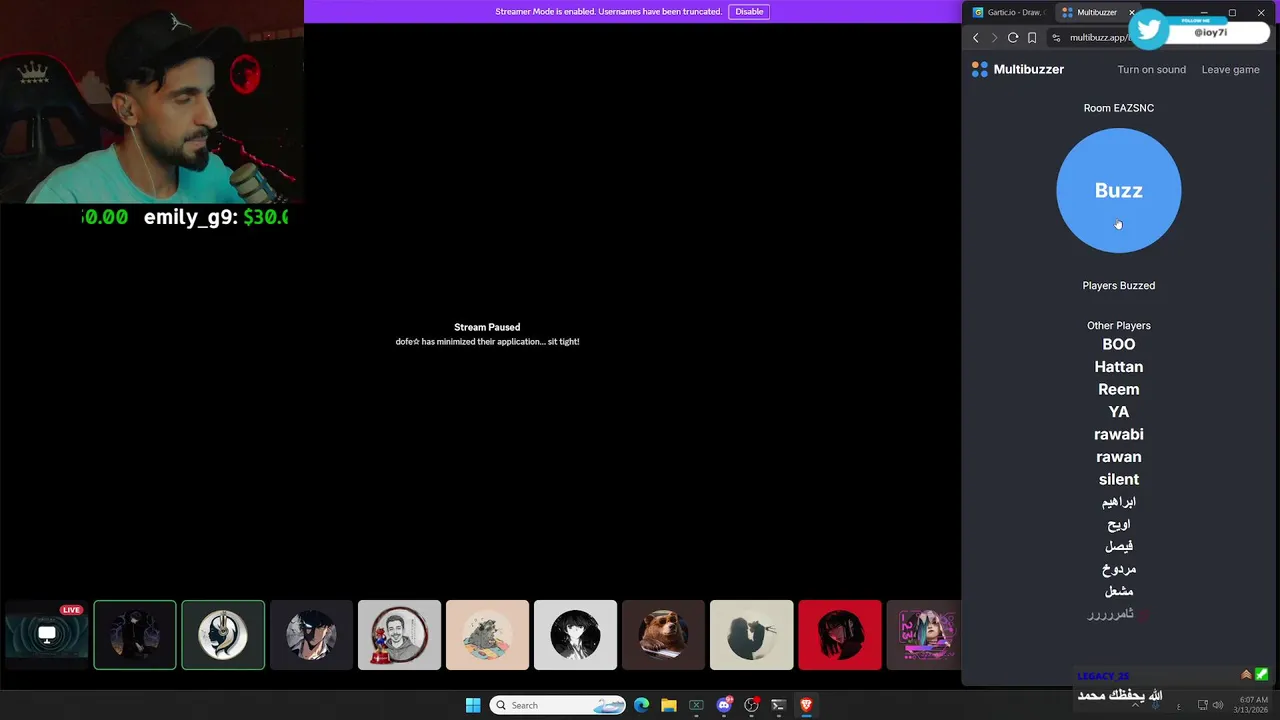Open File Explorer from the taskbar

[669, 705]
